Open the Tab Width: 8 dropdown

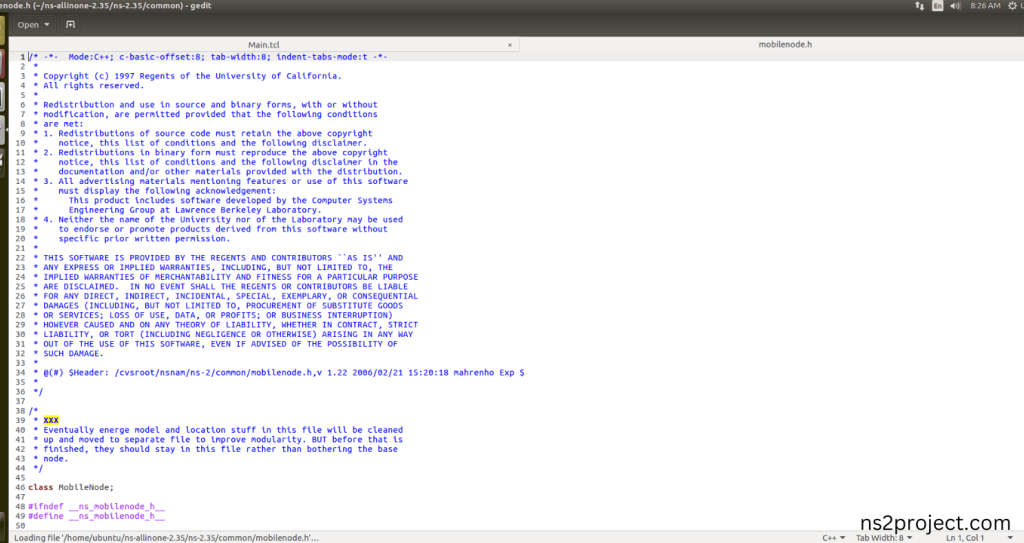click(x=884, y=538)
